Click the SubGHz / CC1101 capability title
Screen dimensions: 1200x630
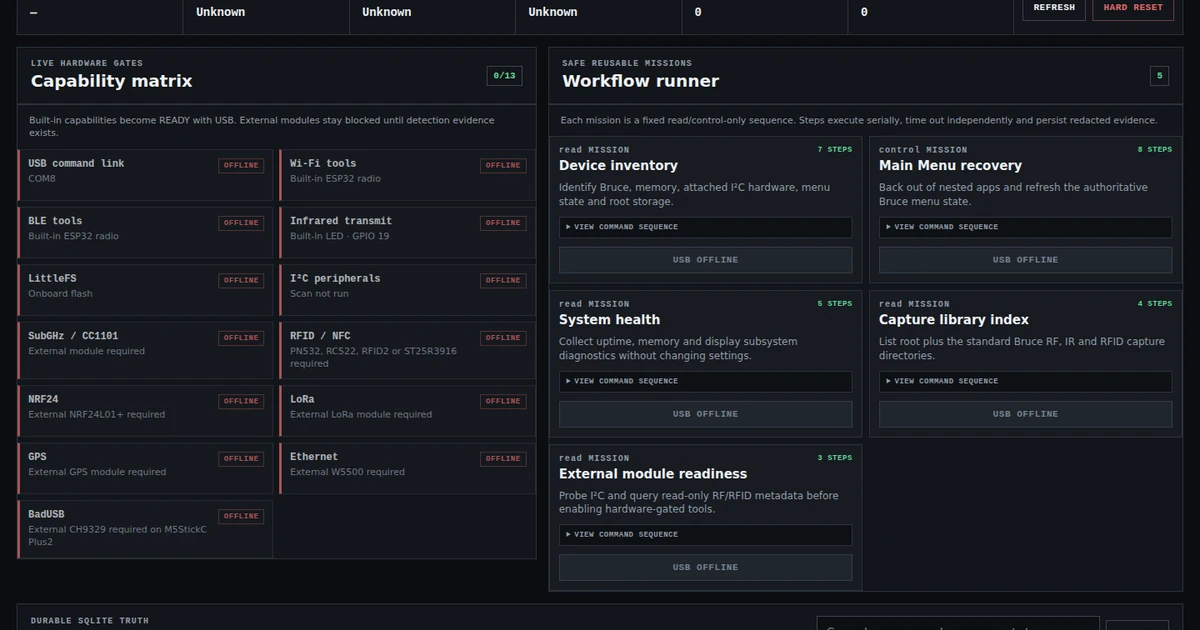[x=73, y=336]
